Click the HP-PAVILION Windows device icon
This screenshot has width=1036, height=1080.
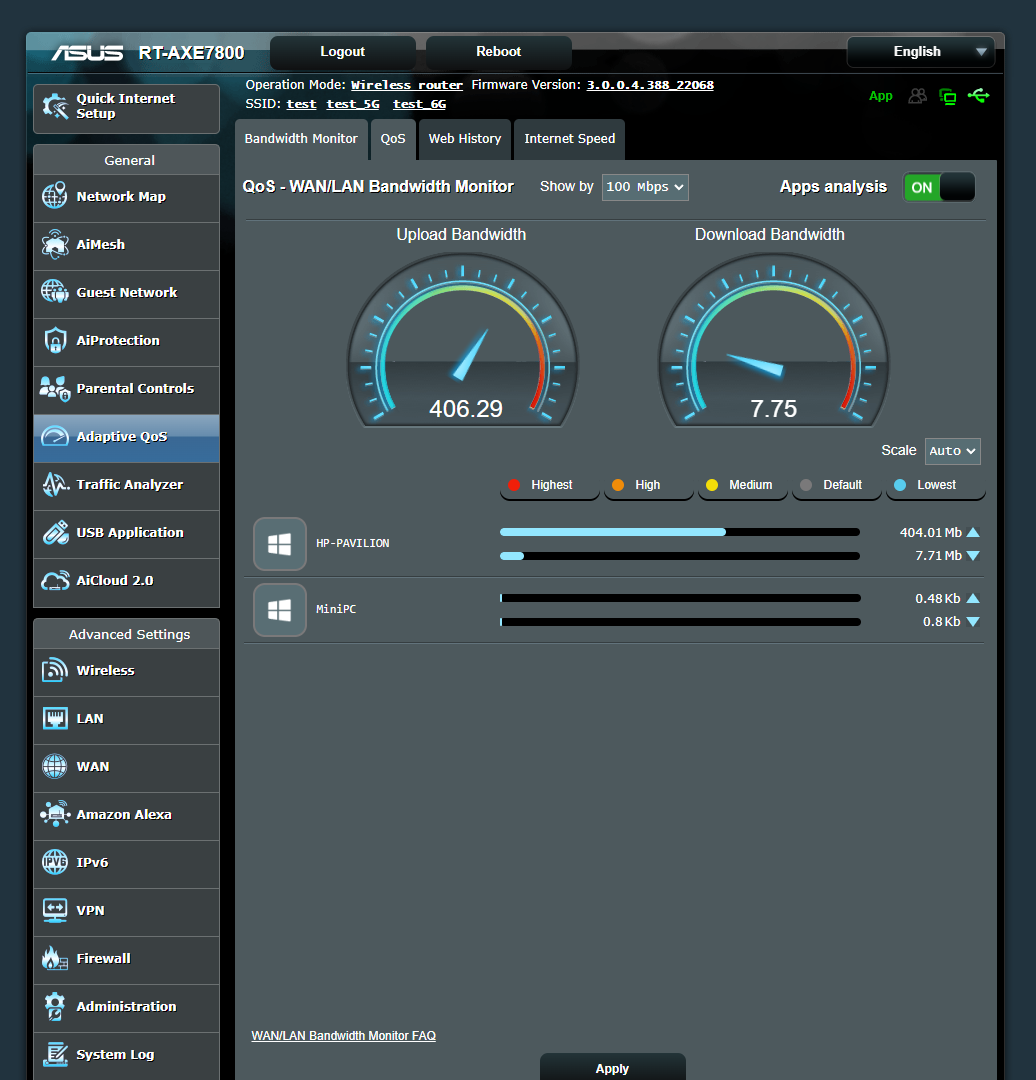point(280,544)
